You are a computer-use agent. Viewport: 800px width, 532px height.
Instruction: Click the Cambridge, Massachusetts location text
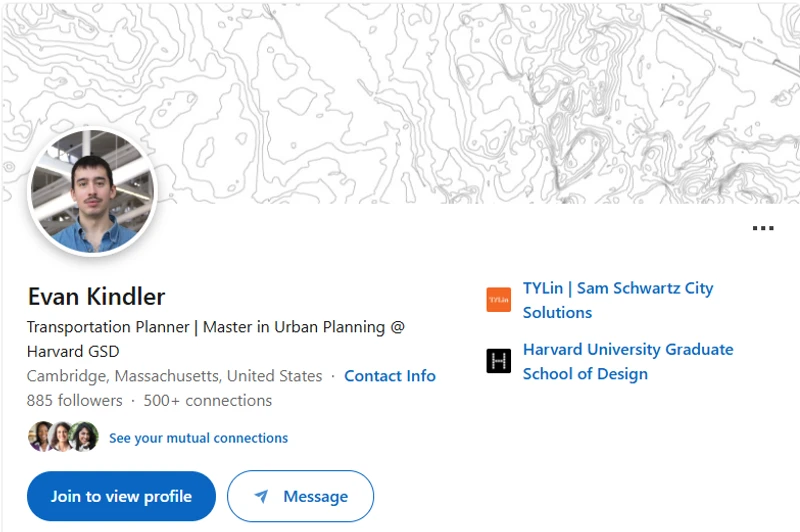pyautogui.click(x=174, y=376)
